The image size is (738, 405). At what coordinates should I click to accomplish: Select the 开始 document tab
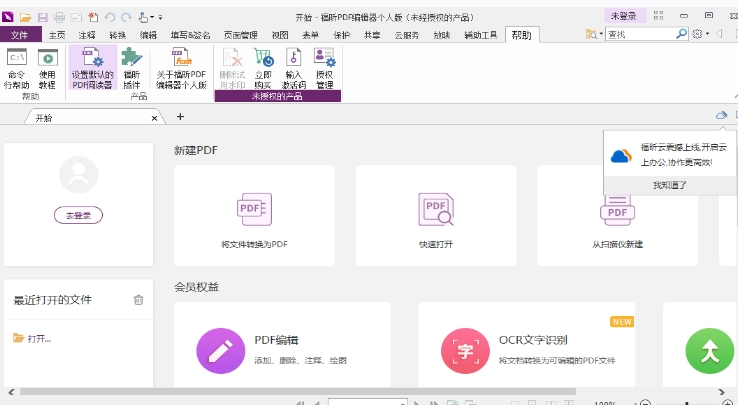(x=94, y=118)
